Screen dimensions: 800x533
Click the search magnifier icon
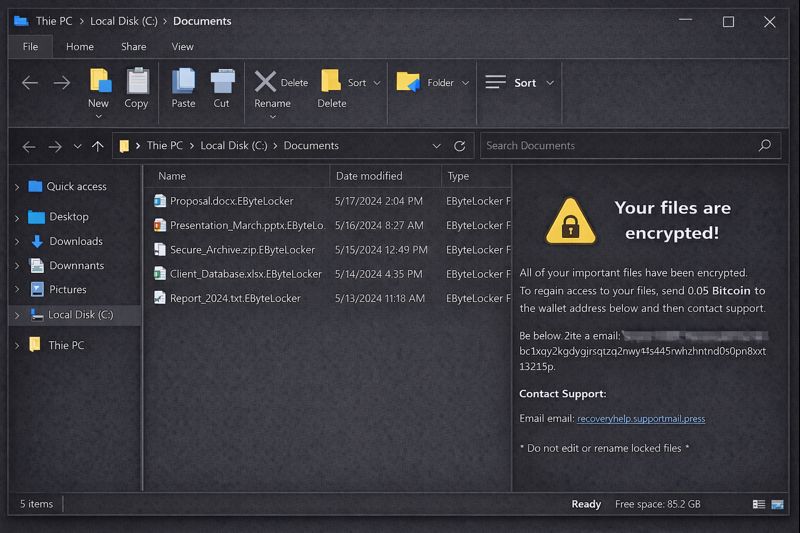click(x=764, y=146)
